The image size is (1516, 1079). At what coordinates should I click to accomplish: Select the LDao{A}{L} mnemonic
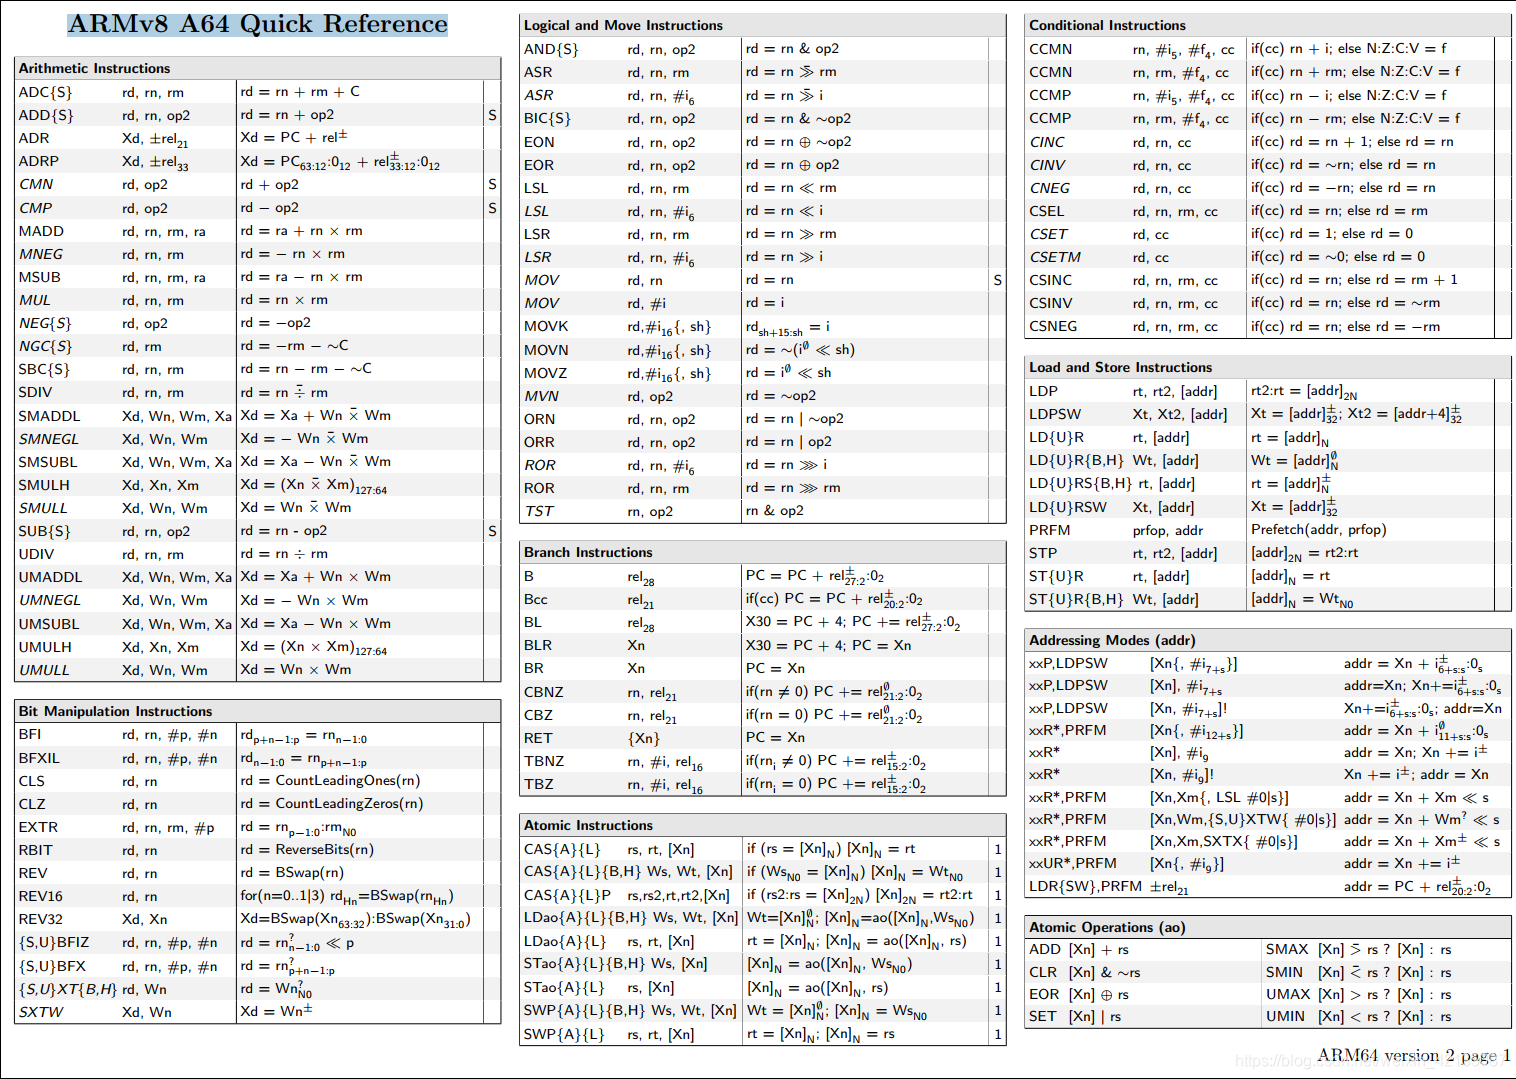click(x=565, y=941)
